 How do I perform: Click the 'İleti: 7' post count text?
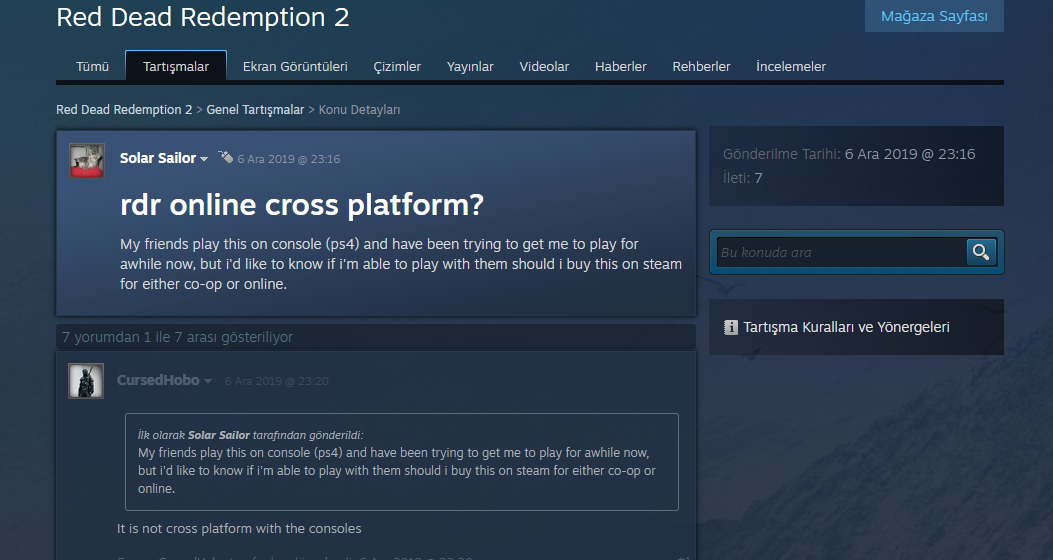click(x=743, y=178)
